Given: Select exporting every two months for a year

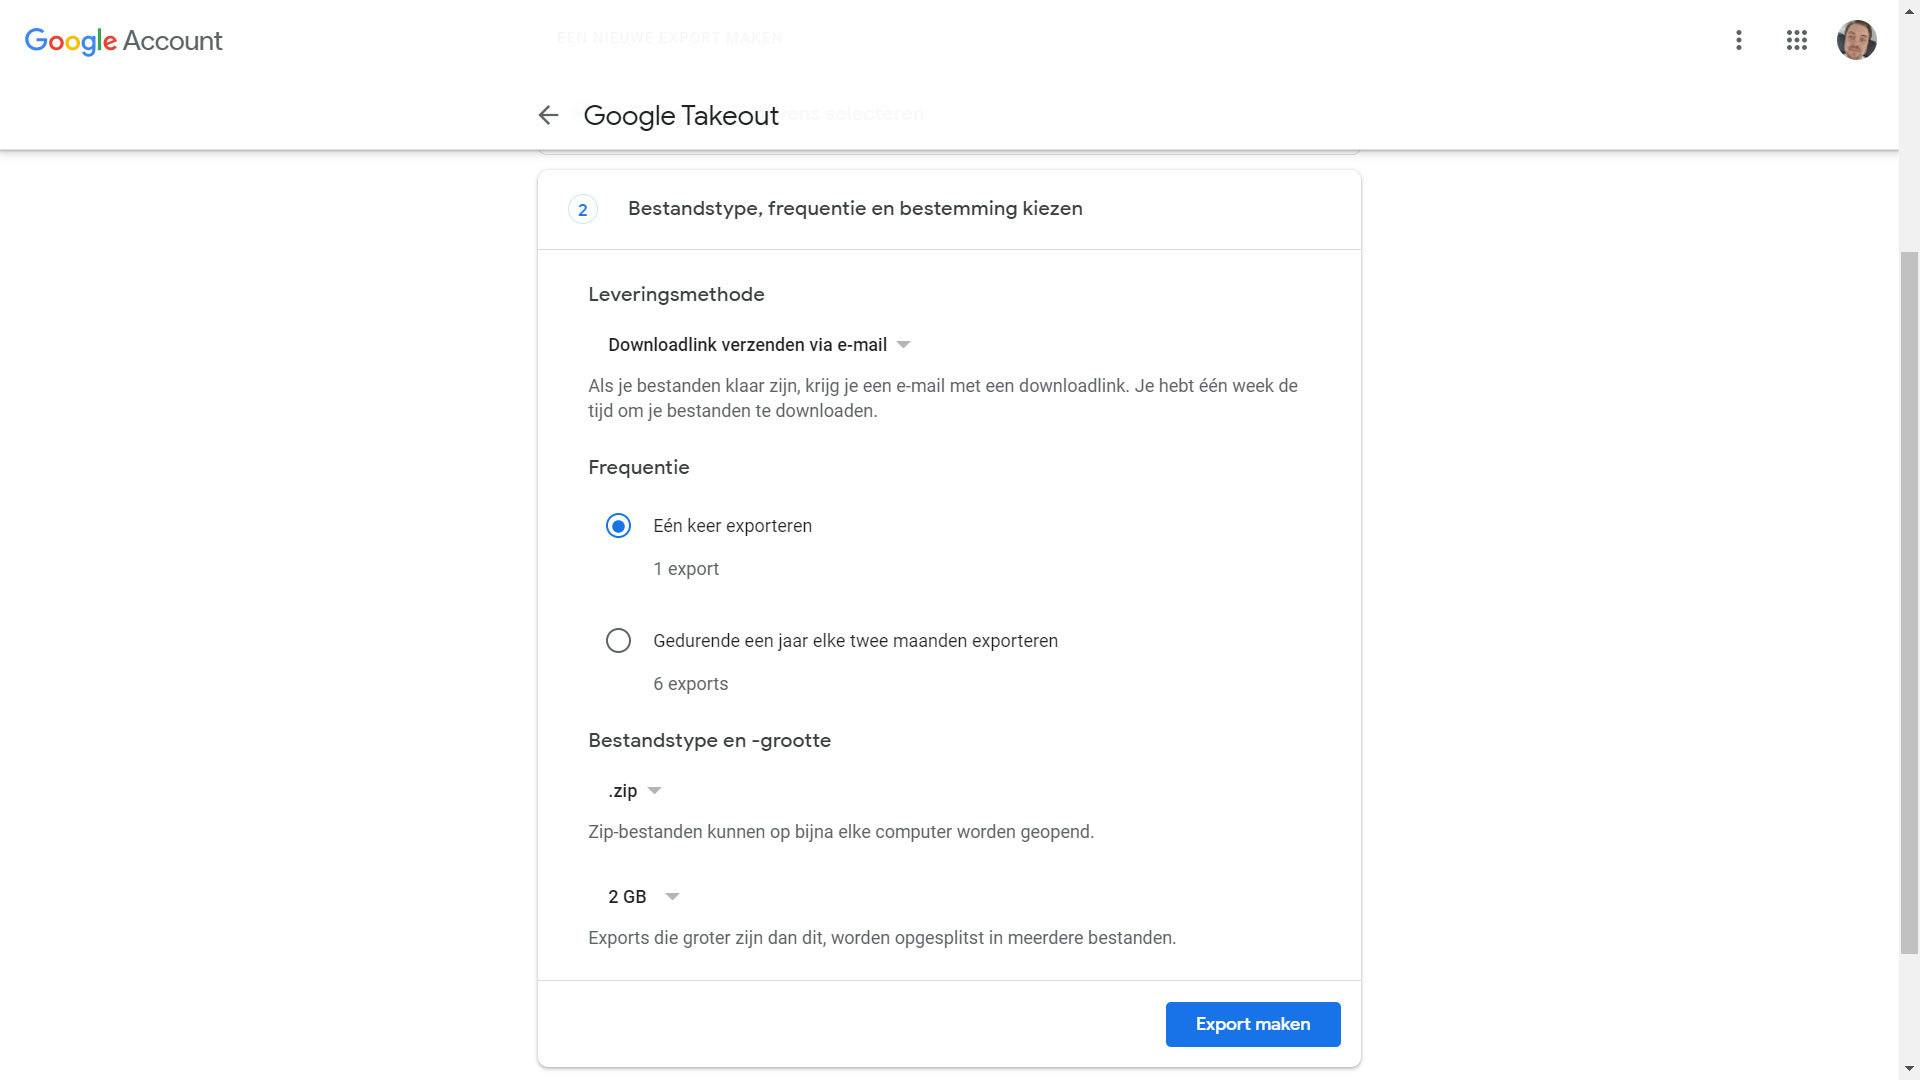Looking at the screenshot, I should pos(618,641).
